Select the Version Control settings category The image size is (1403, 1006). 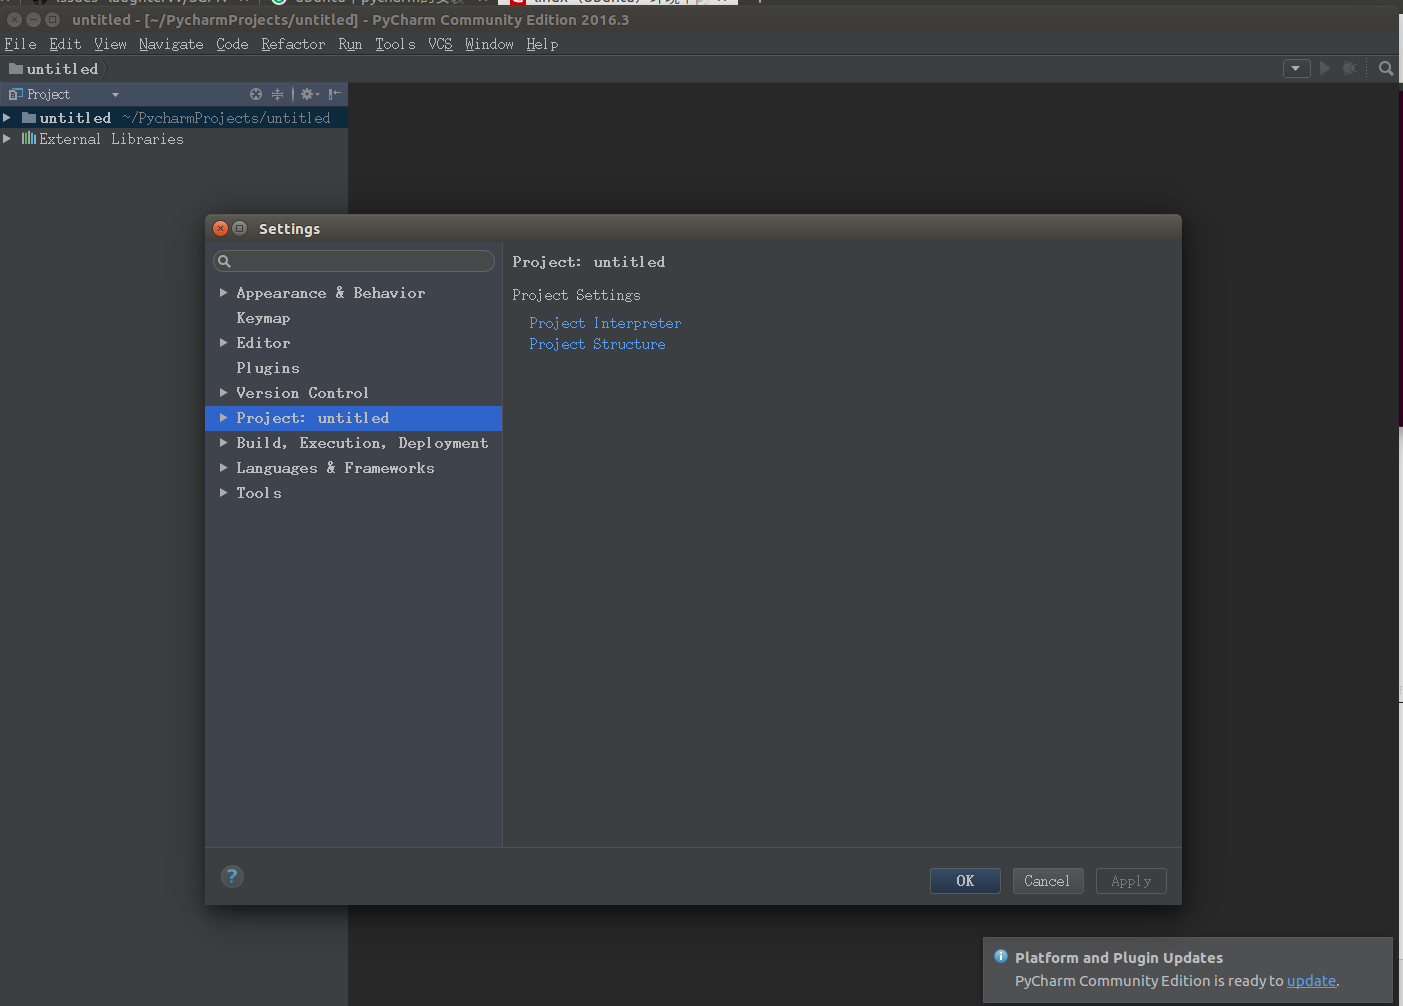[302, 392]
